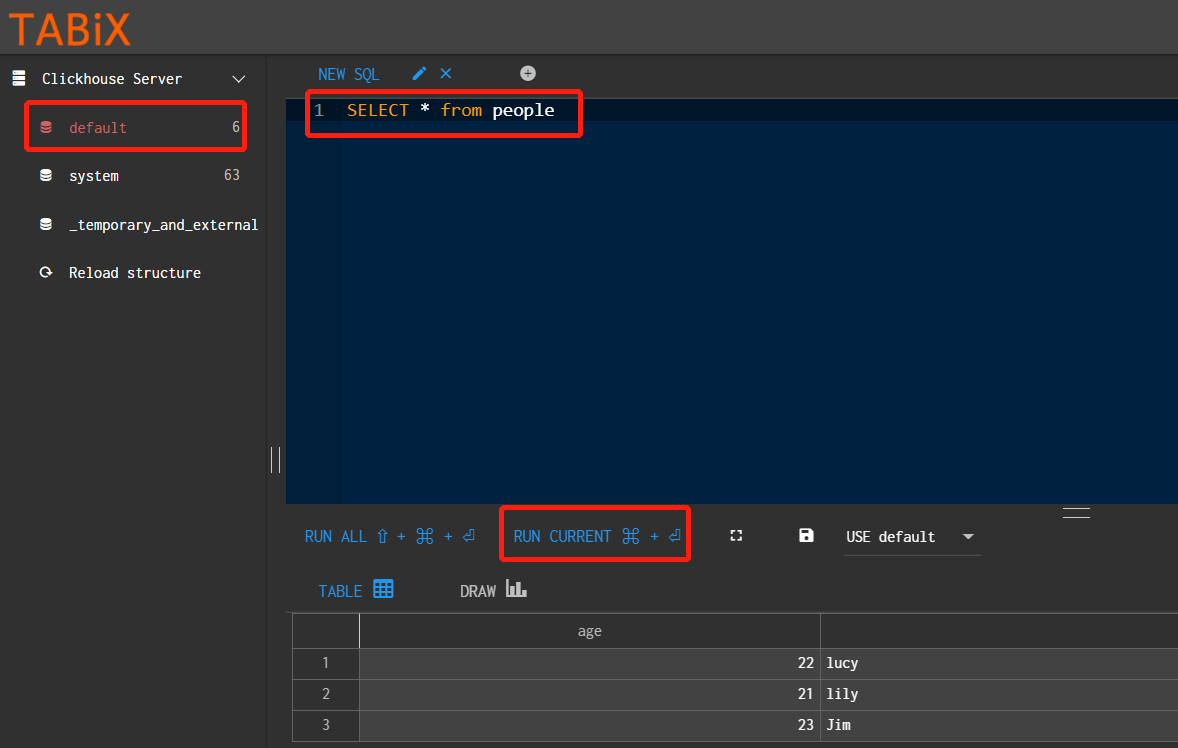Switch to the TABLE view tab
1178x748 pixels.
coord(356,590)
